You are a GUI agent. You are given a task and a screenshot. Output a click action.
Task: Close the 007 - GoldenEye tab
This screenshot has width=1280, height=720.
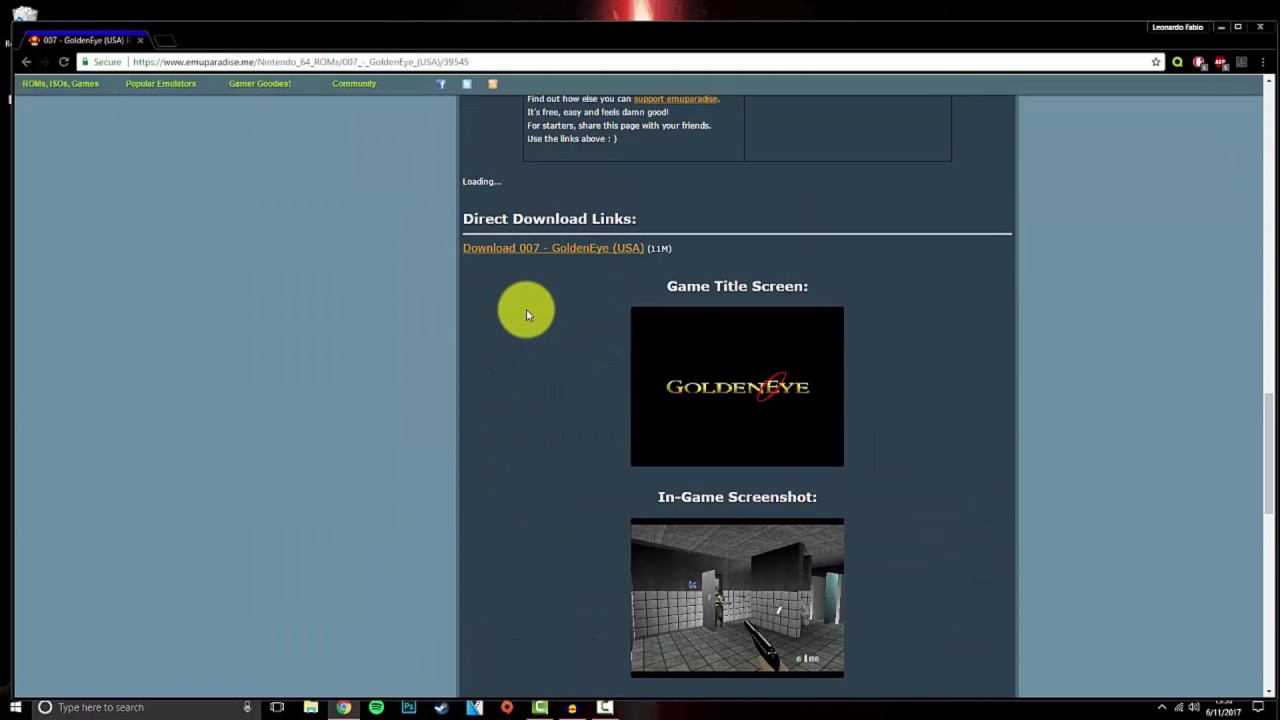point(140,40)
